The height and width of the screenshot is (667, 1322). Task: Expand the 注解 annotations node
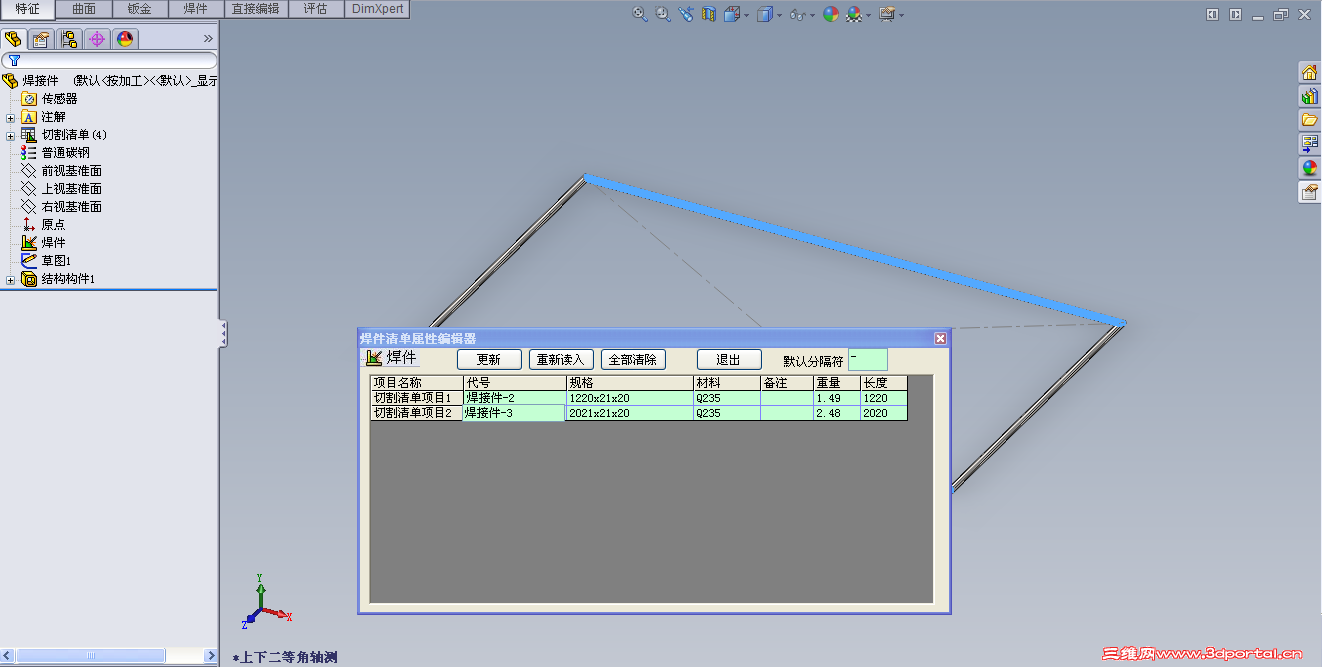click(10, 117)
